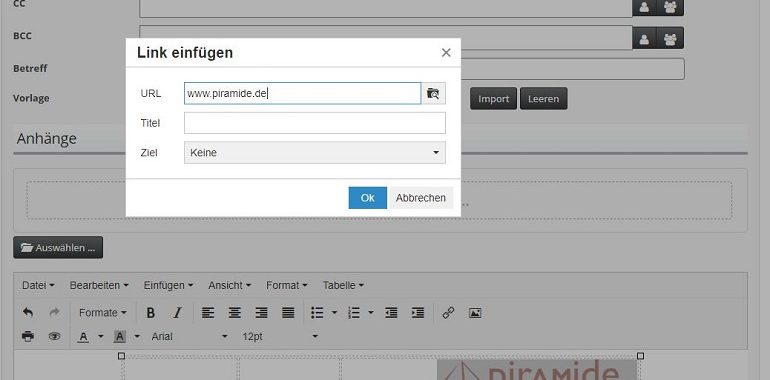
Task: Print the editor content
Action: click(28, 336)
